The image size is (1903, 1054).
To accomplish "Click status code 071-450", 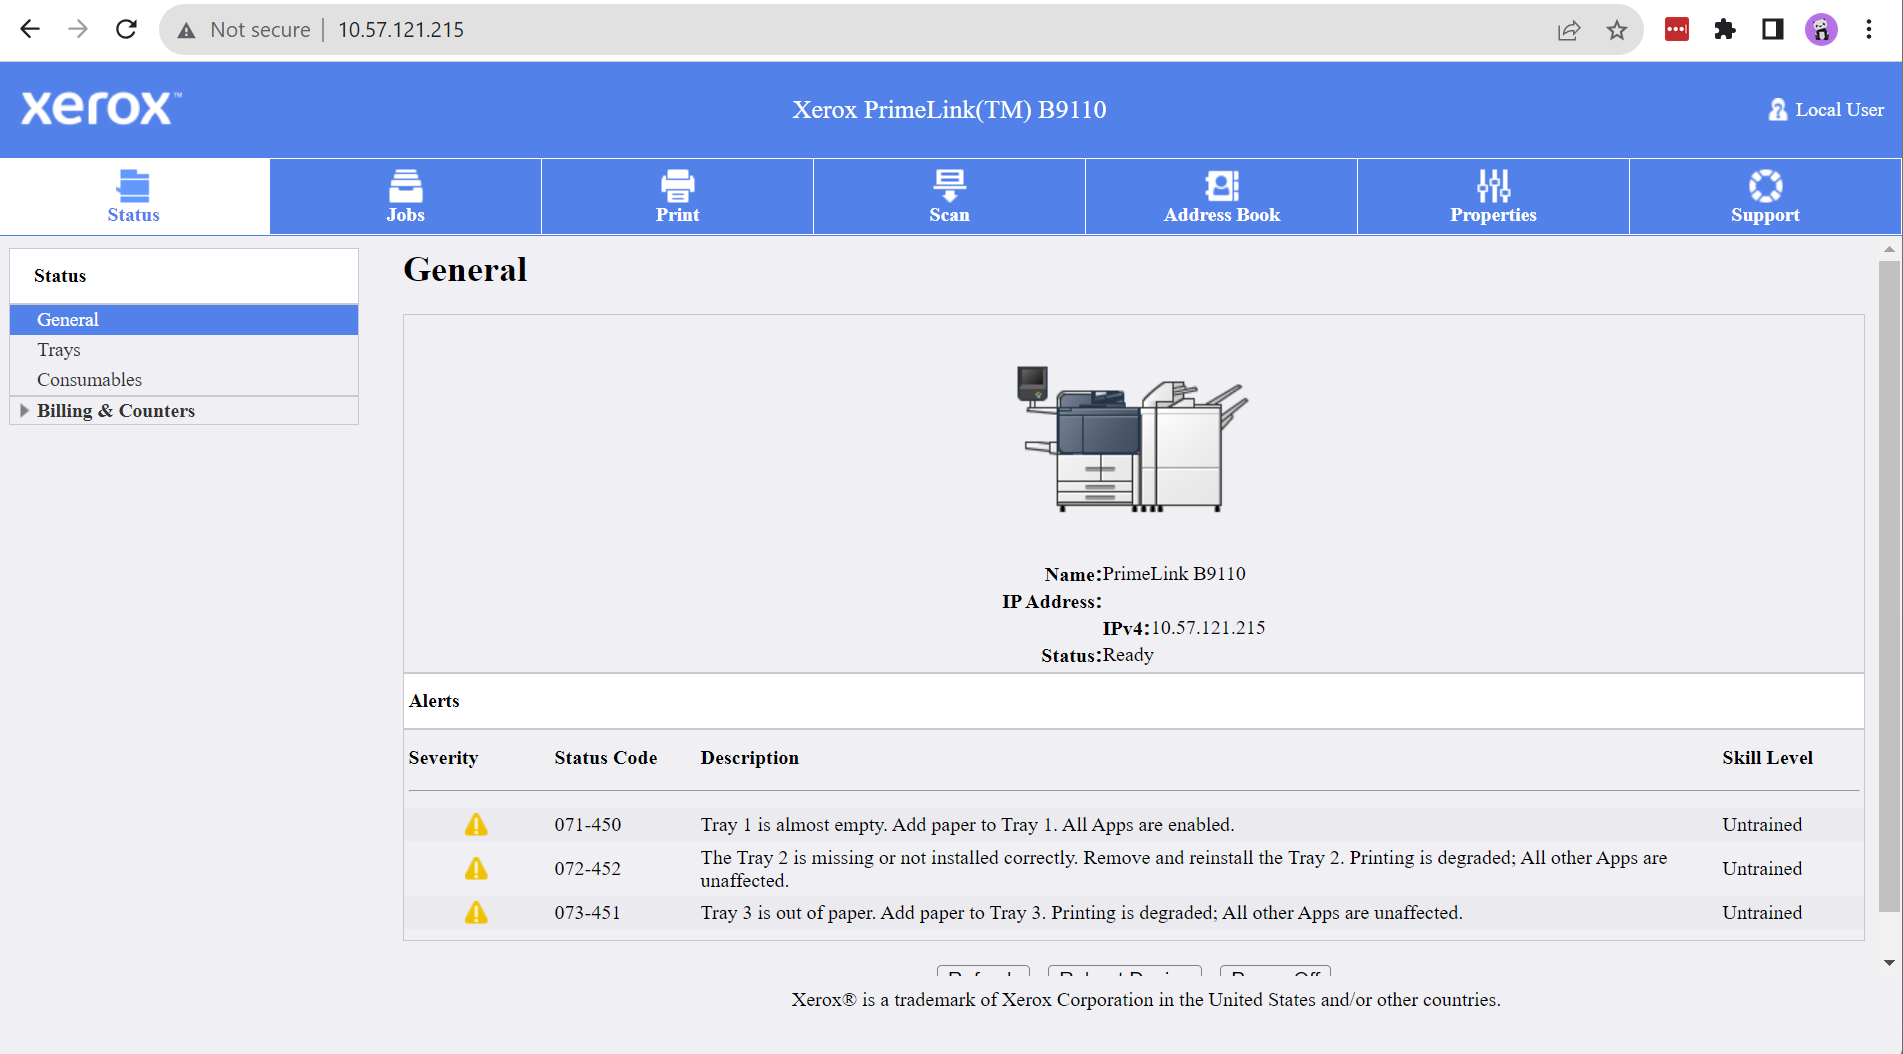I will [588, 825].
